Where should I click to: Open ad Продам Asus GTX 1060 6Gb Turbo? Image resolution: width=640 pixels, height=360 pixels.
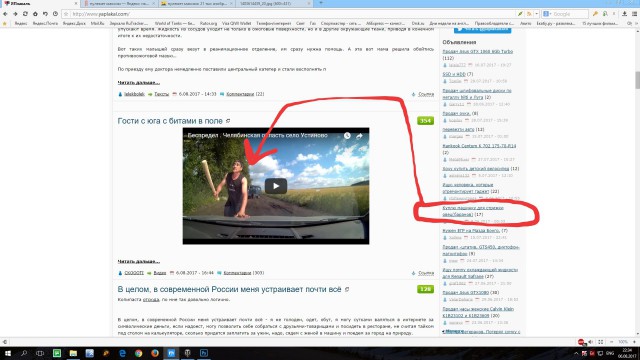478,51
